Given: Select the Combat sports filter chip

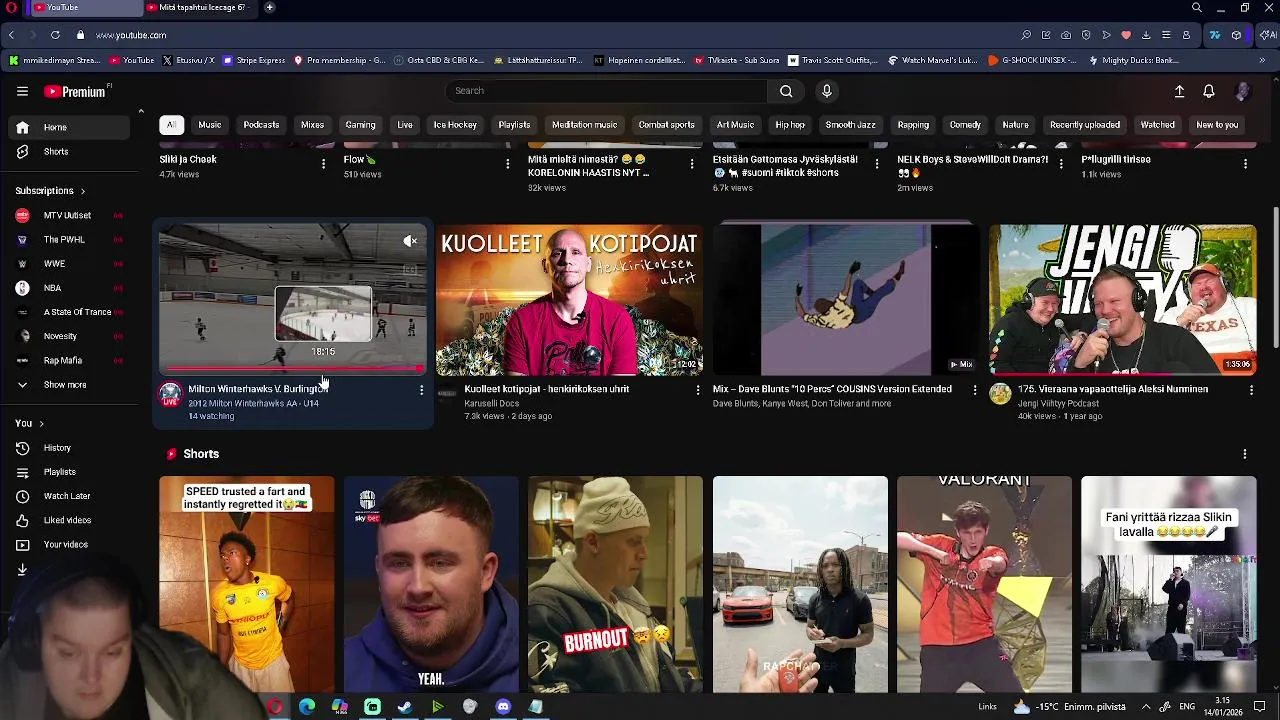Looking at the screenshot, I should pos(667,125).
